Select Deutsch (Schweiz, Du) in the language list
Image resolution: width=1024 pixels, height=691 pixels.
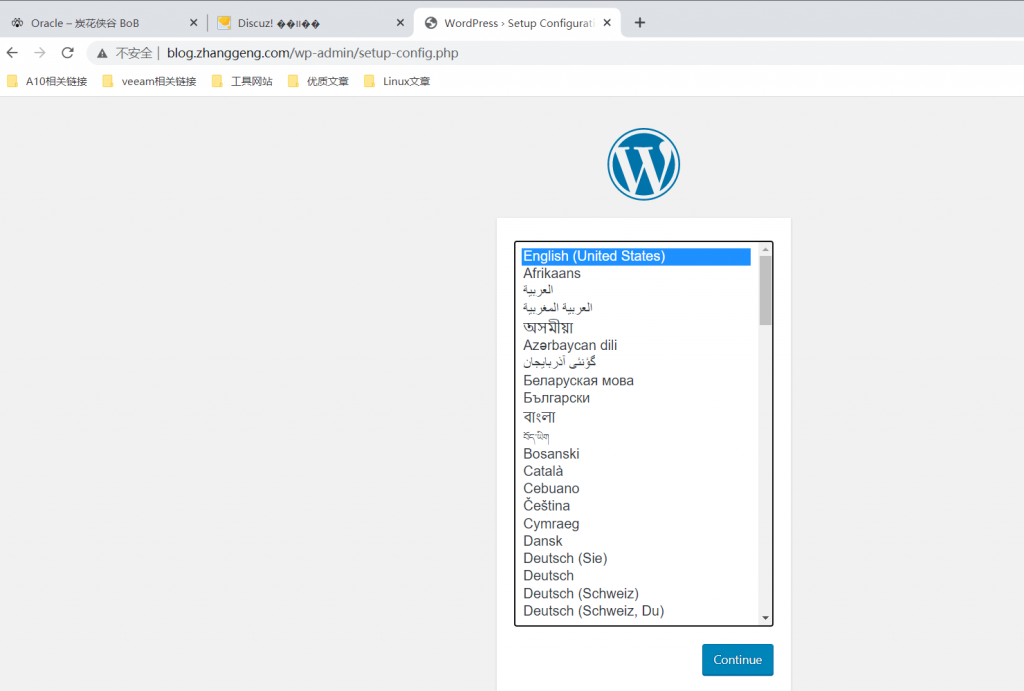[x=636, y=611]
